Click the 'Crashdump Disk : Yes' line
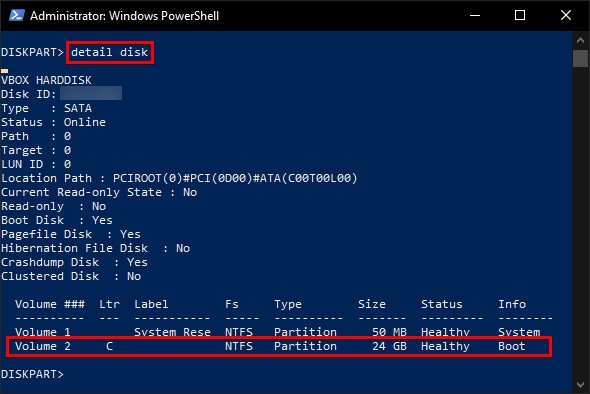The image size is (590, 394). [75, 262]
